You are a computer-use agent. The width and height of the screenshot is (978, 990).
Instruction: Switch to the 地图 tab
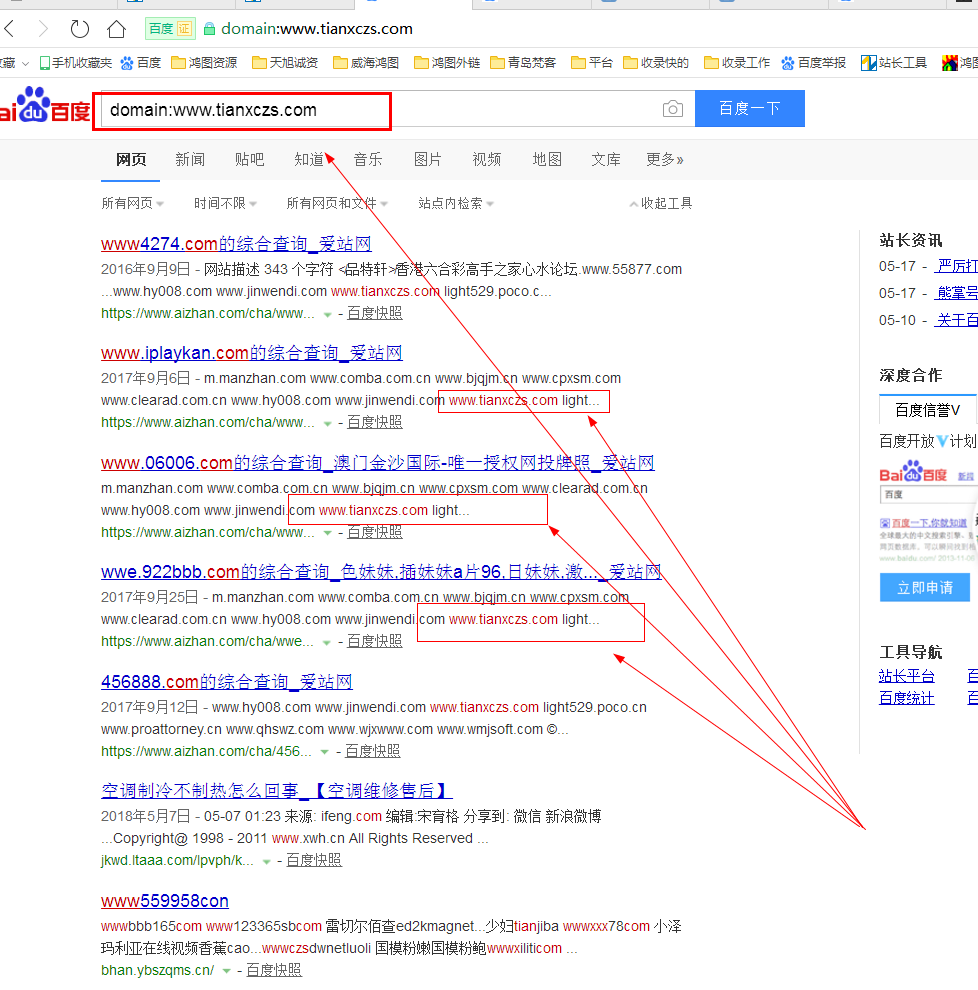click(x=547, y=160)
